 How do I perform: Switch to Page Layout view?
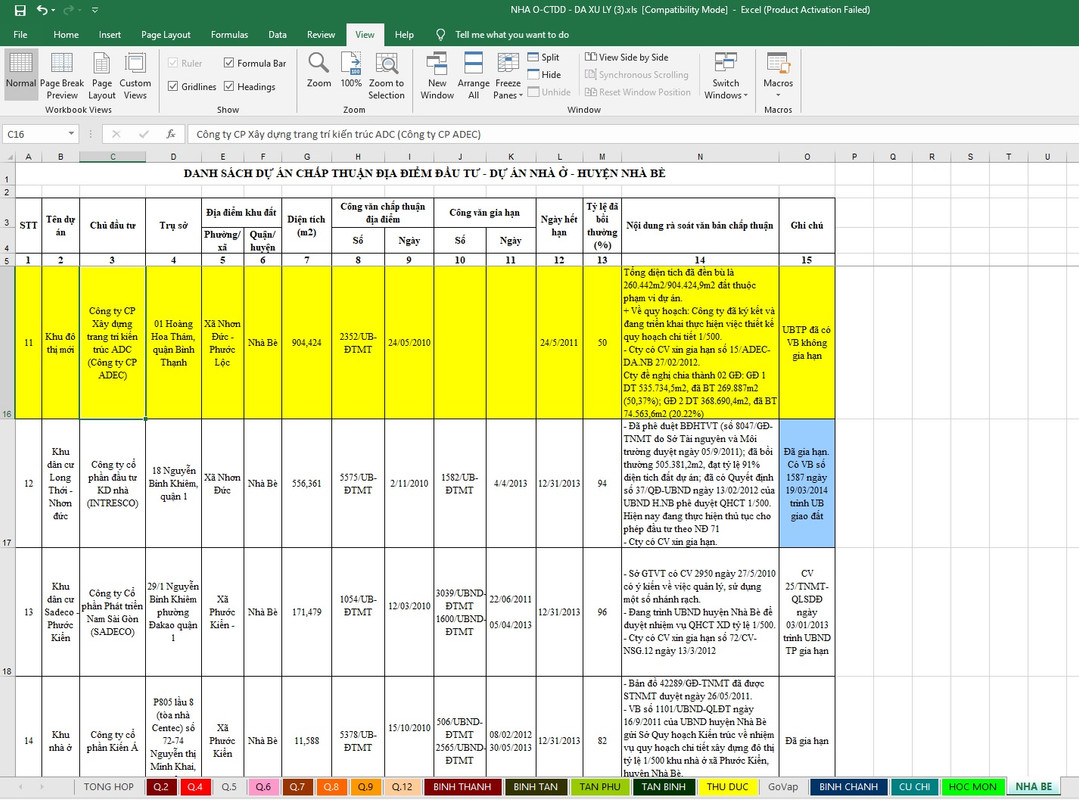(x=102, y=74)
